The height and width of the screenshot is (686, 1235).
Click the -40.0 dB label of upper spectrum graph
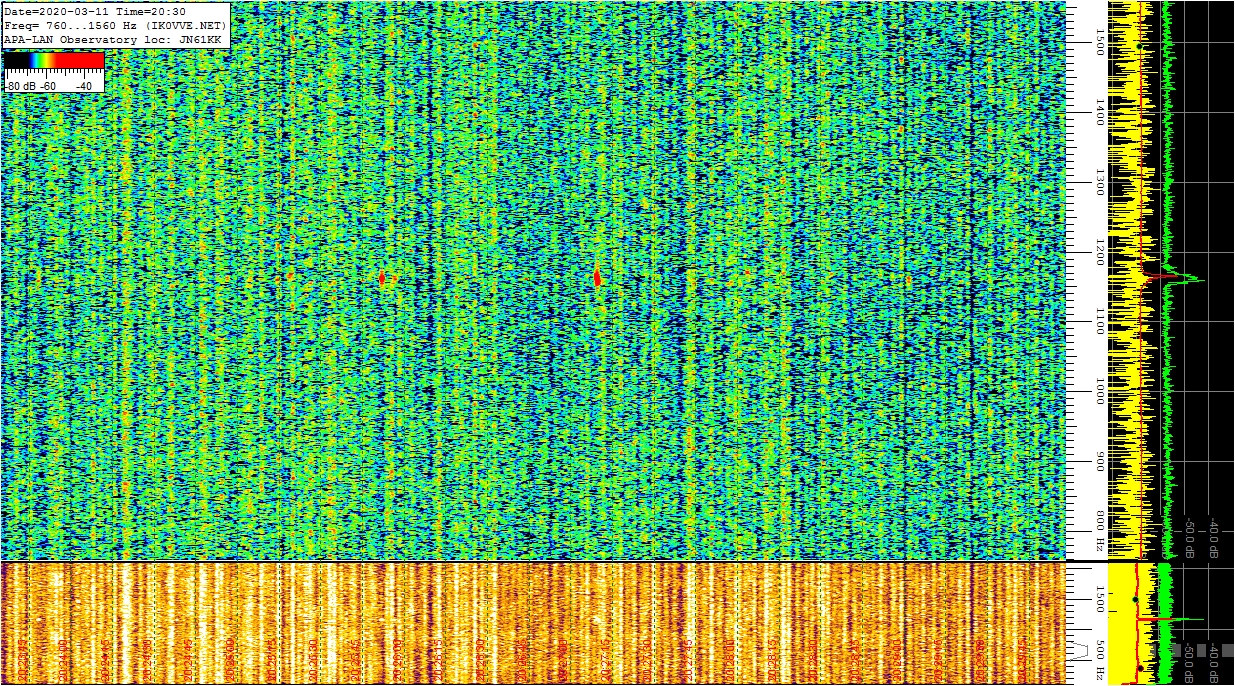tap(1213, 538)
